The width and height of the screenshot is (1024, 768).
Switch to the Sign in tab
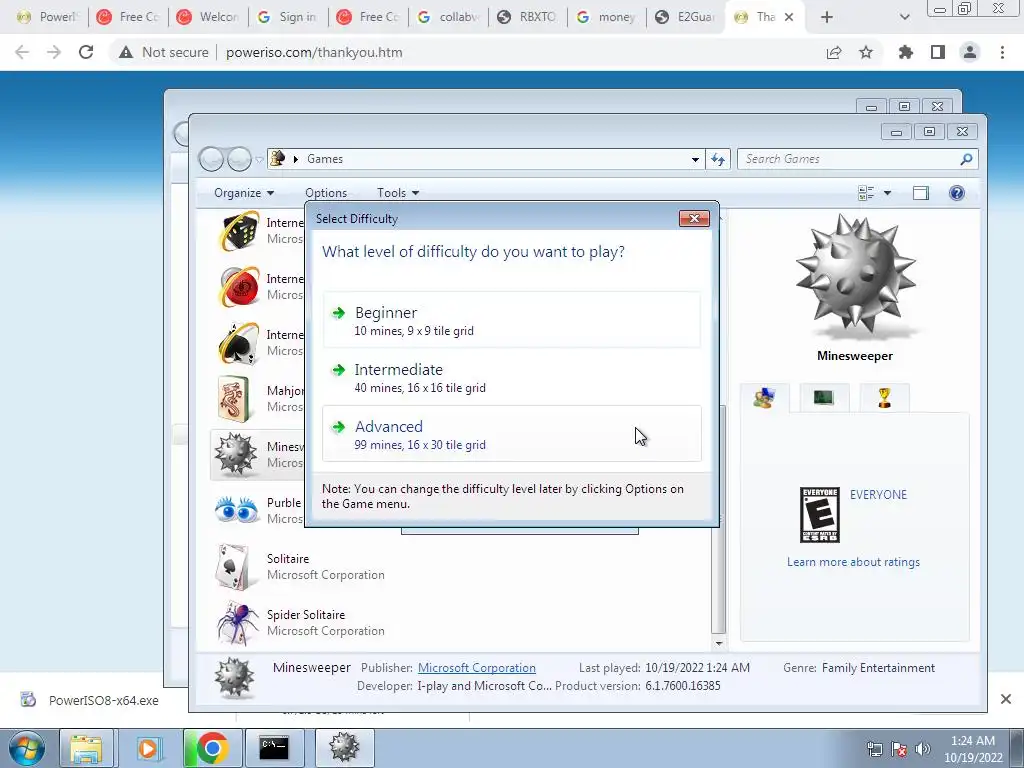[x=289, y=17]
